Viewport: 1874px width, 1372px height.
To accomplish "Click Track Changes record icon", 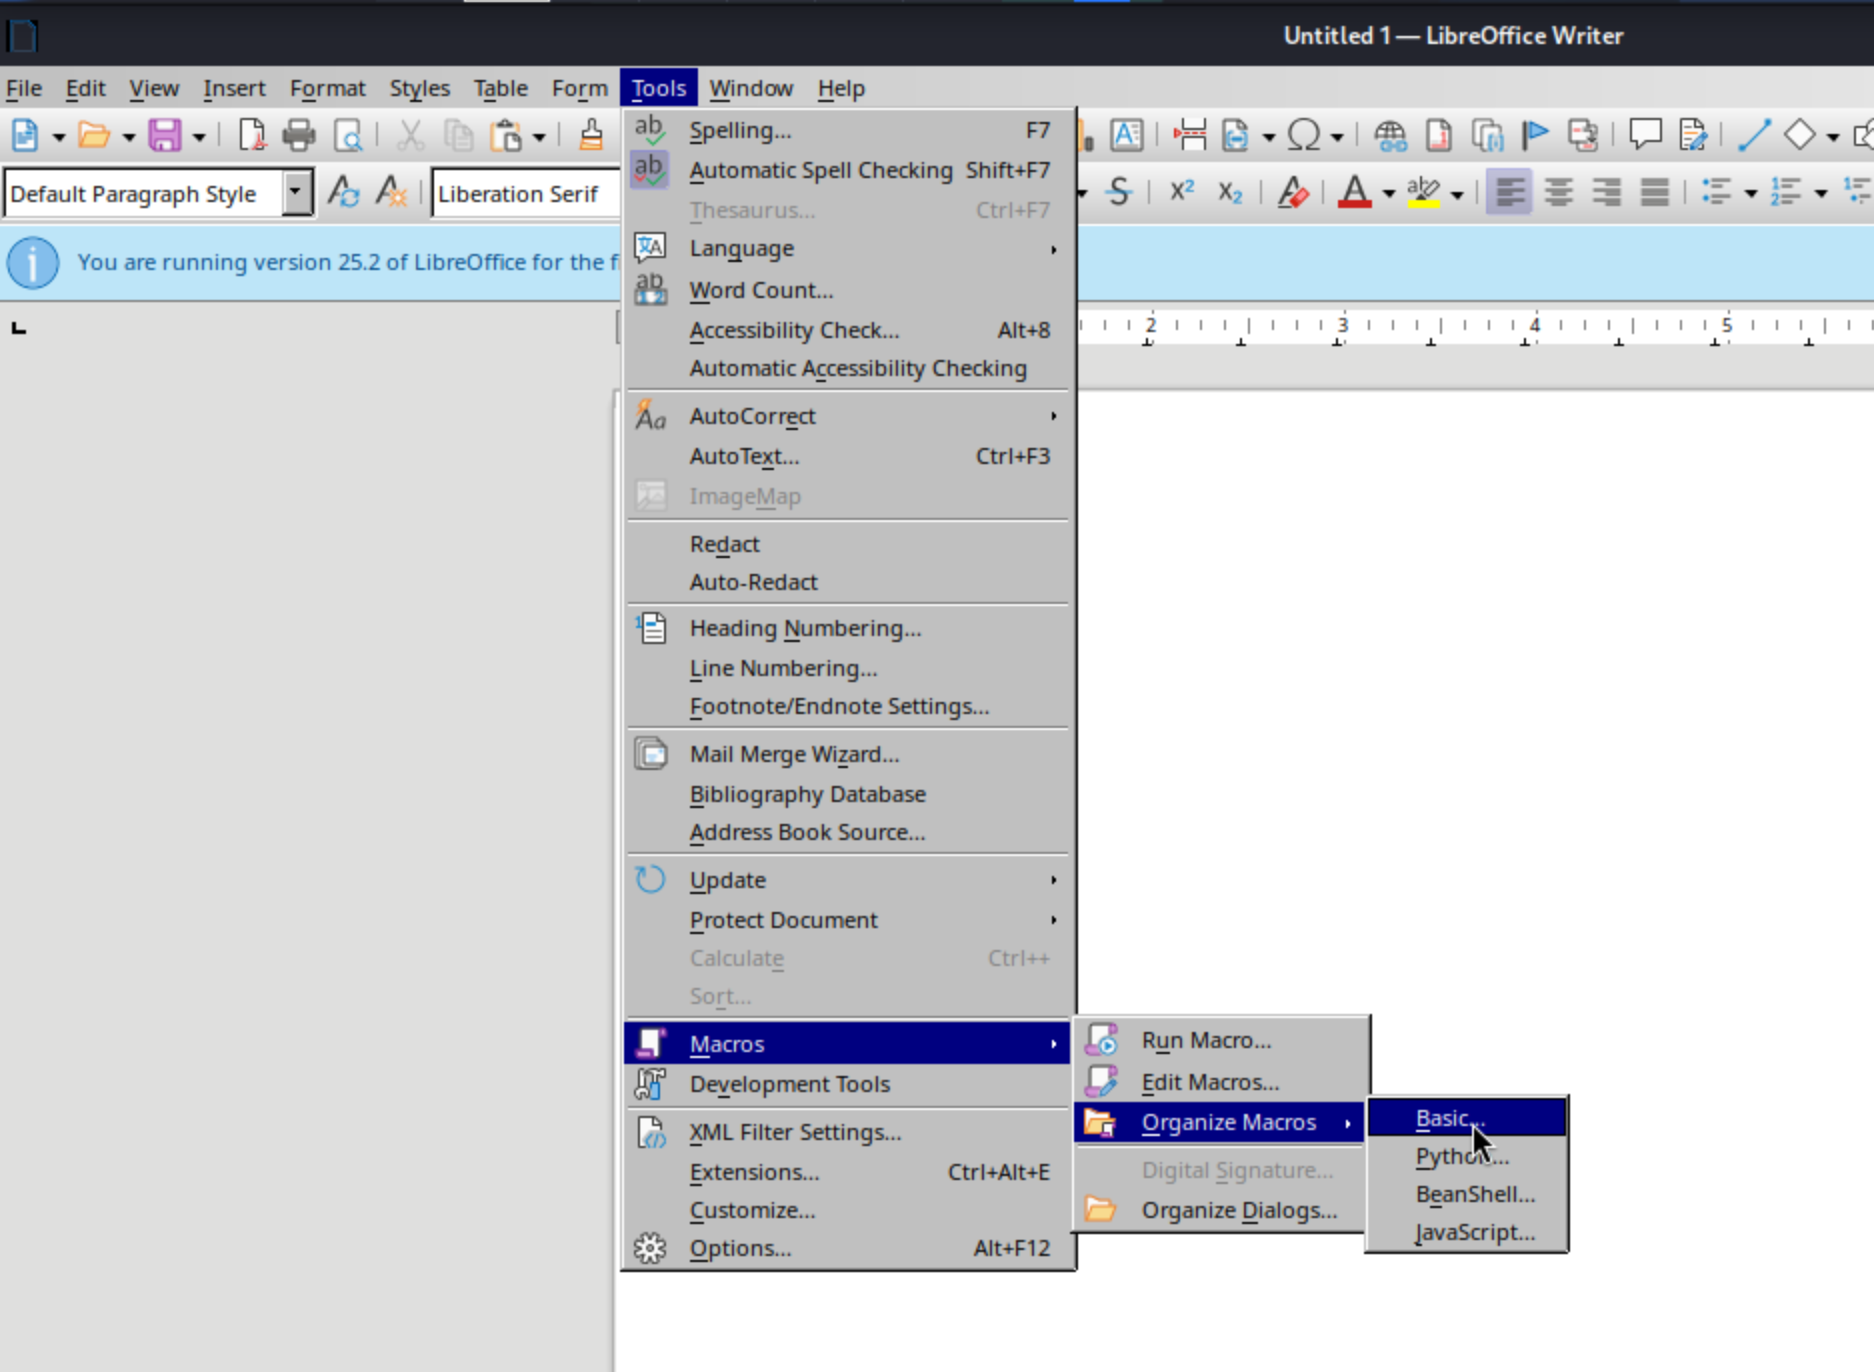I will click(1693, 135).
